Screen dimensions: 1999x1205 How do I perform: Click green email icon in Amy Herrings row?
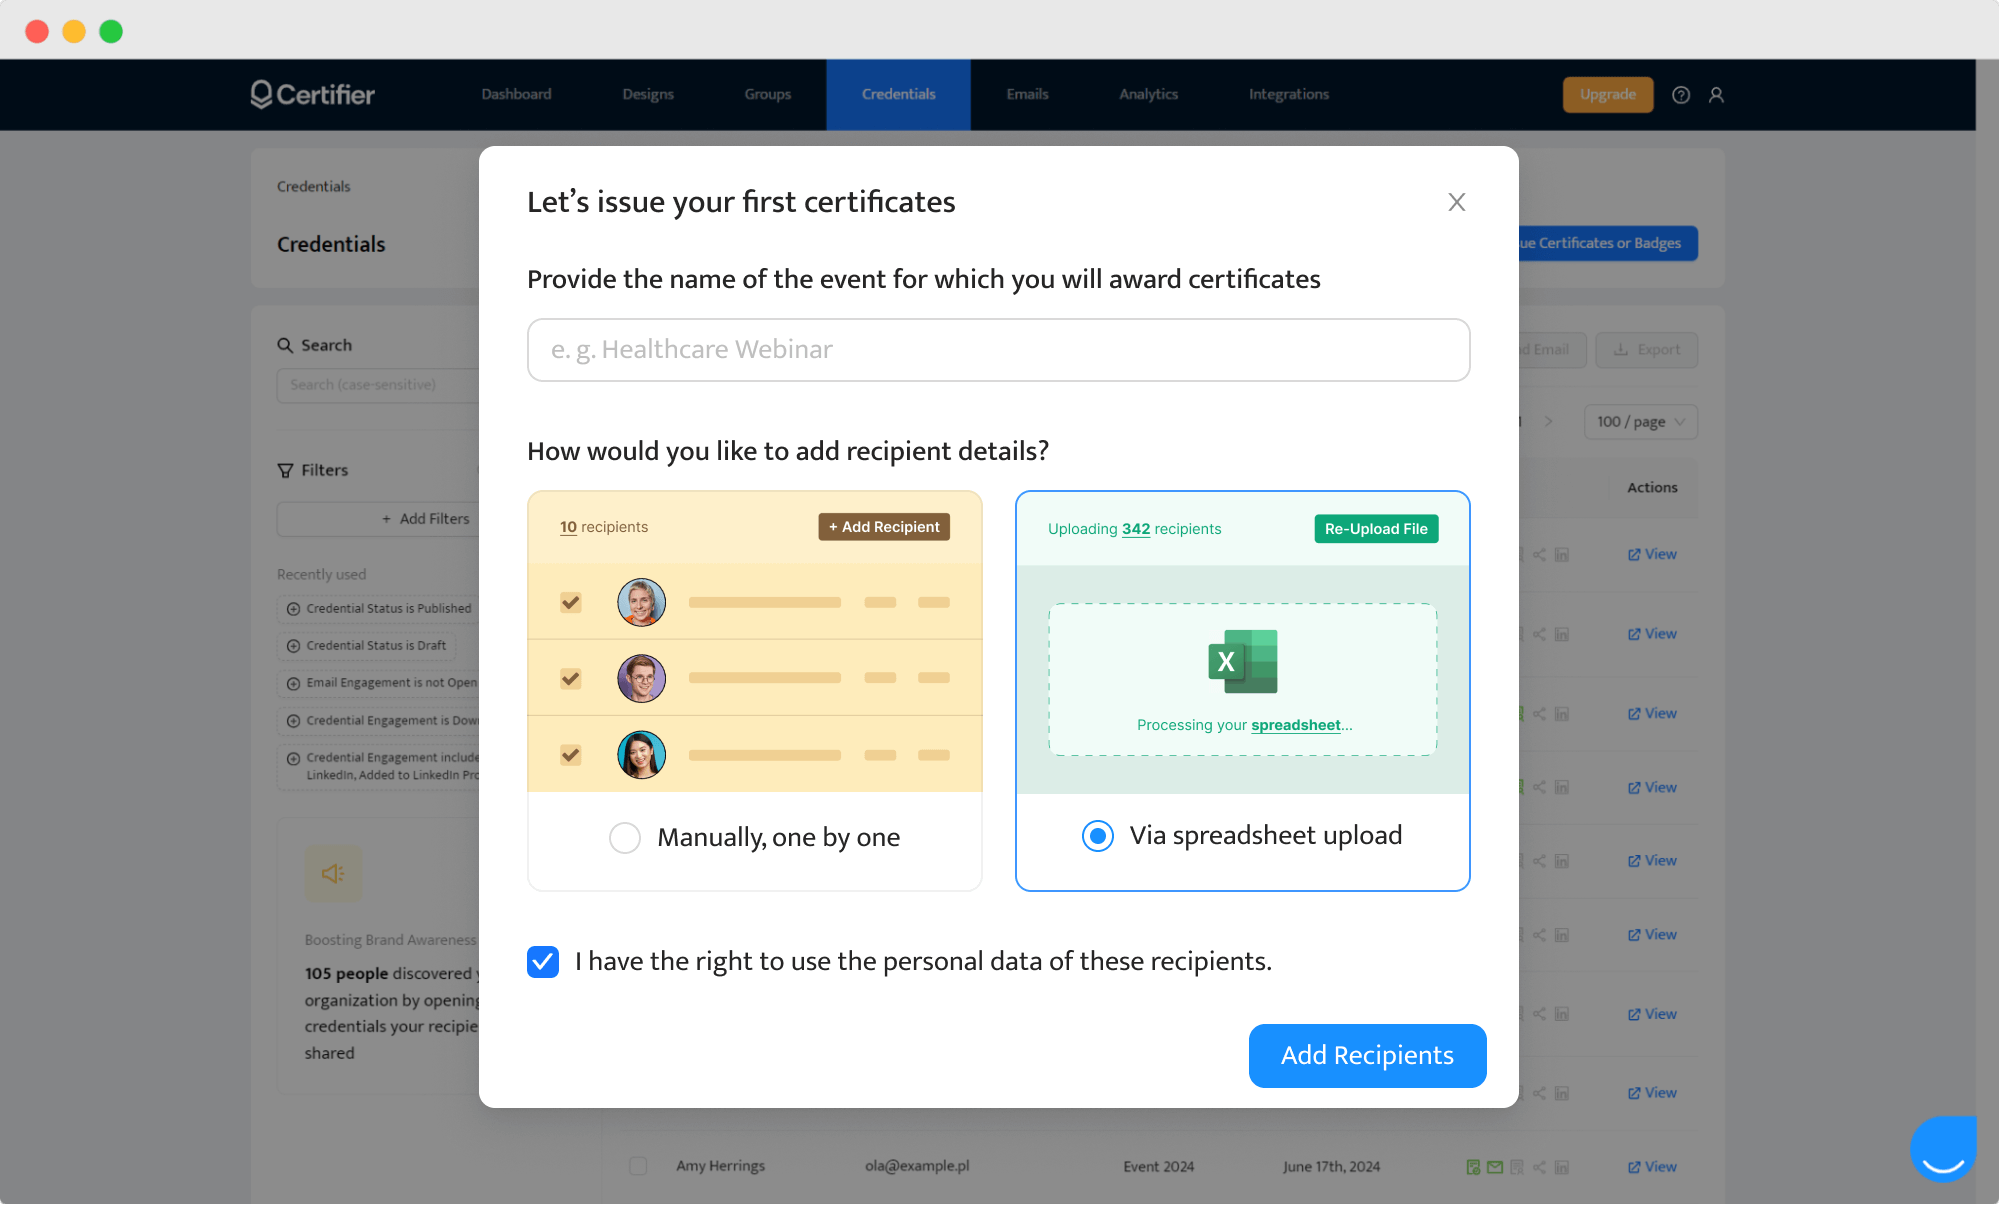click(x=1495, y=1167)
